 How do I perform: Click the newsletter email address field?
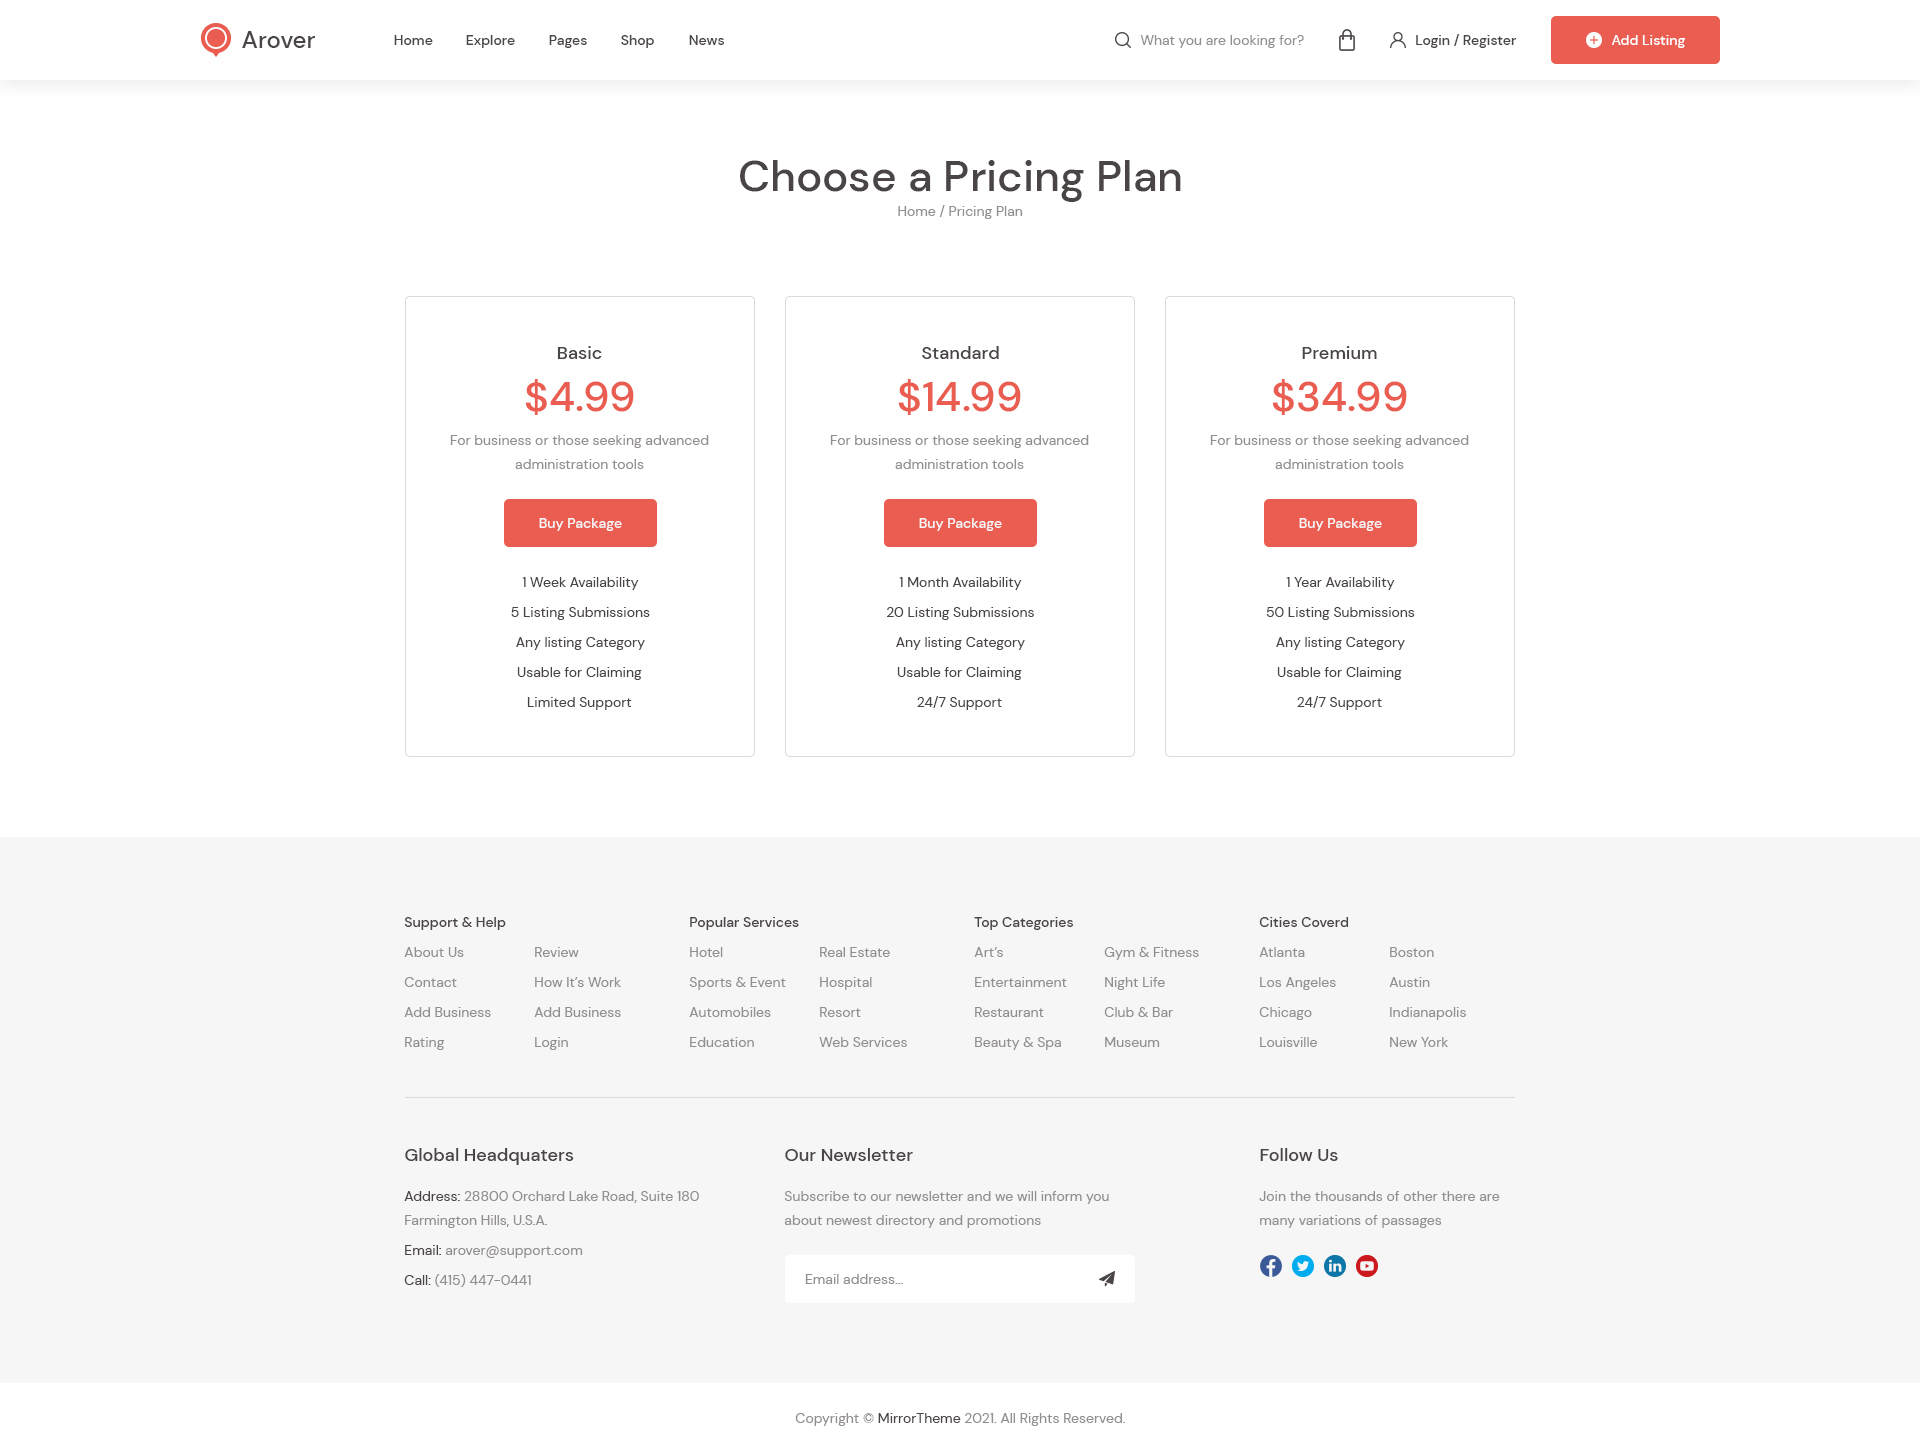(935, 1279)
